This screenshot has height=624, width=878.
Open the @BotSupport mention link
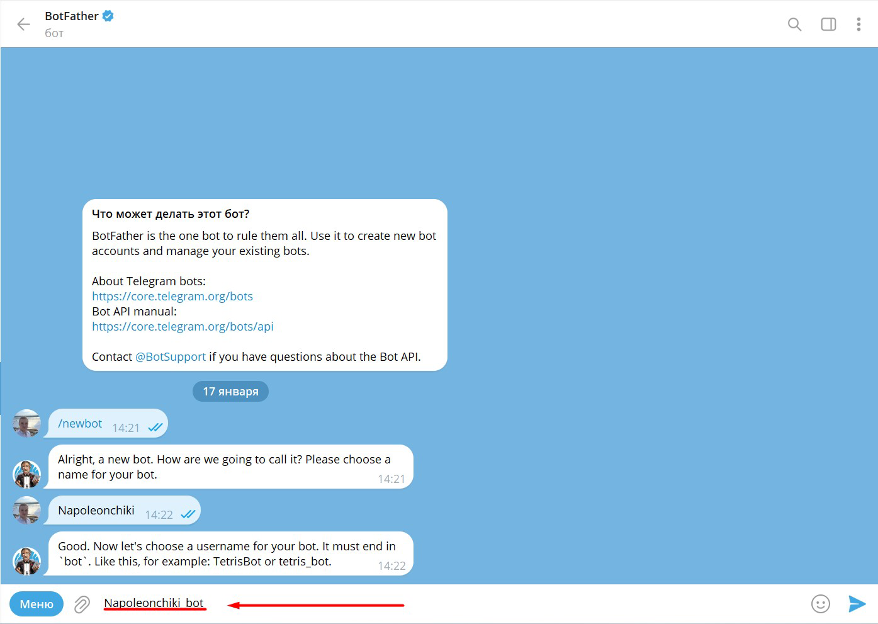point(170,357)
